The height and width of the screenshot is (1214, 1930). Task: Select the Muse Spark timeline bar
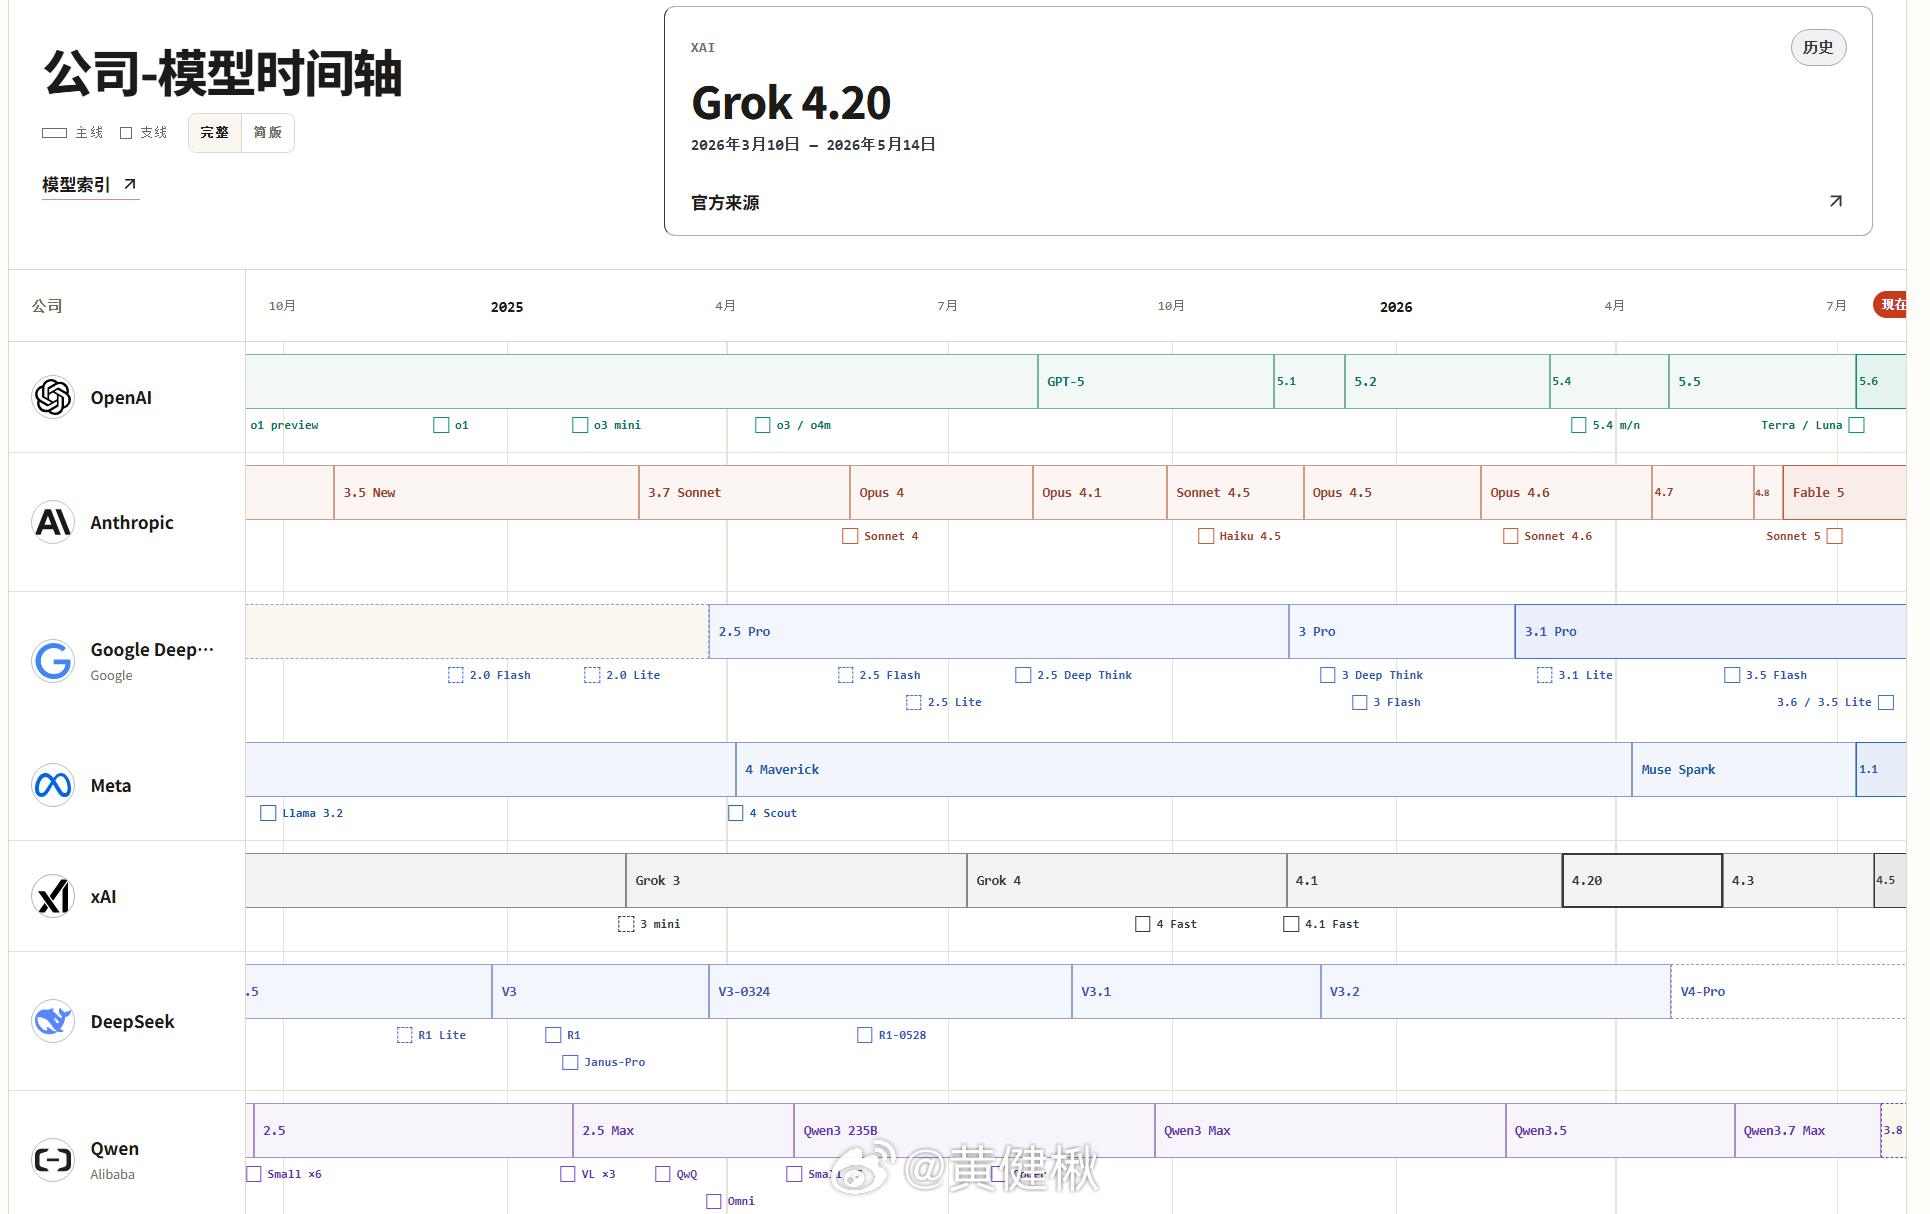pyautogui.click(x=1744, y=769)
